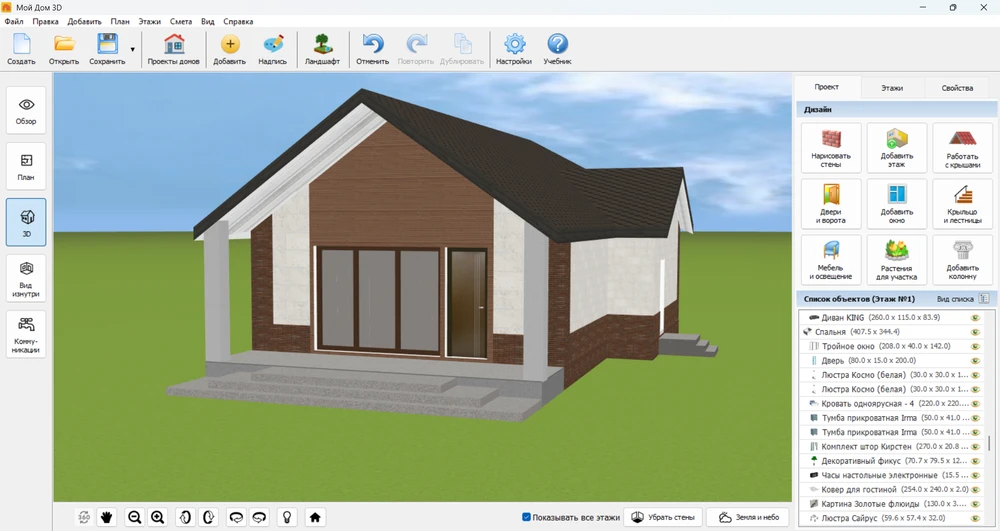Select the hand pan tool
Screen dimensions: 1000x531
click(x=107, y=517)
